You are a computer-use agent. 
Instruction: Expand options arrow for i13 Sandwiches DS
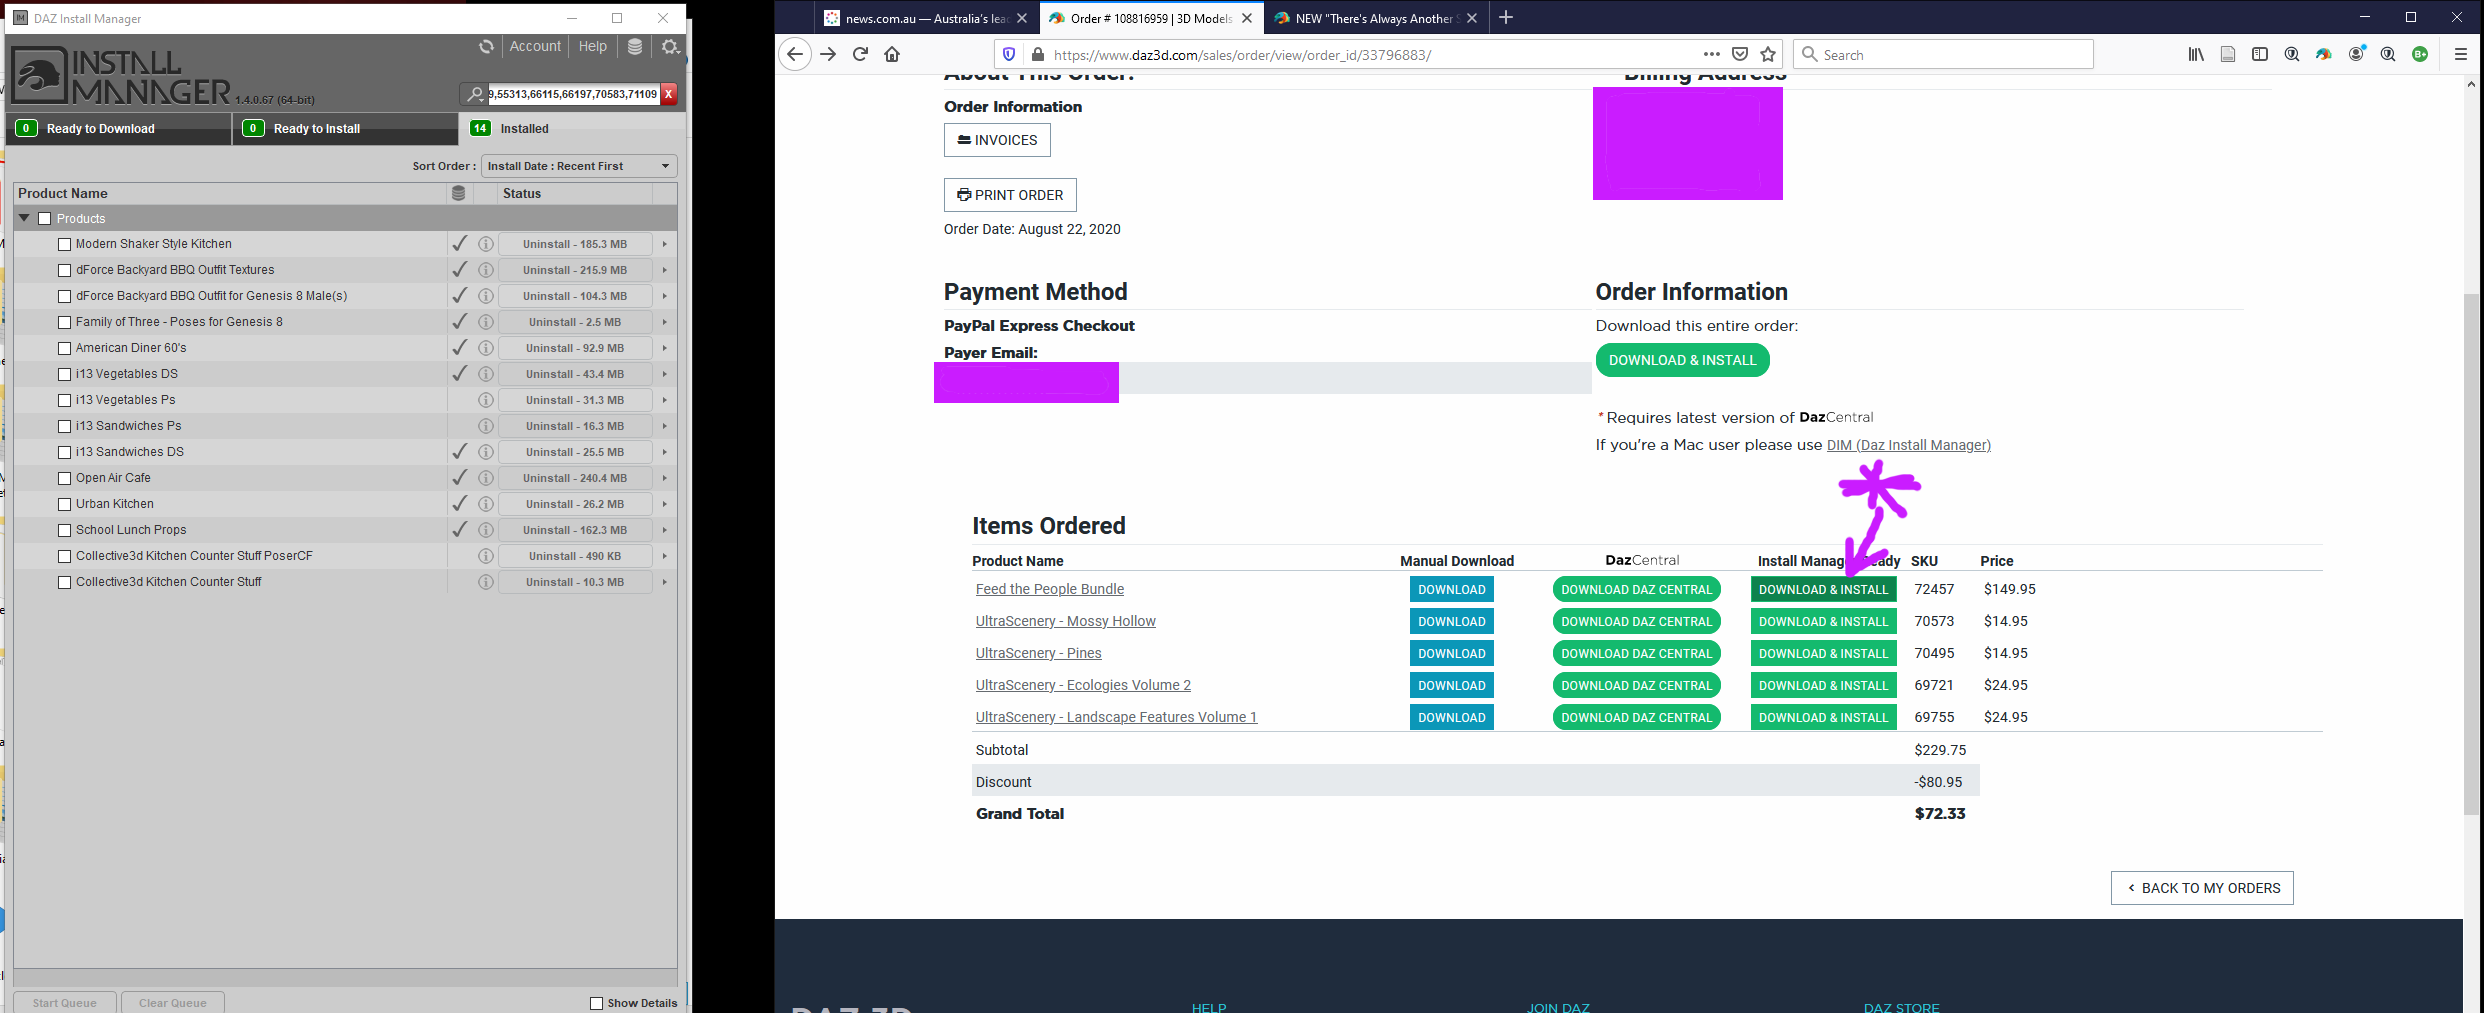[664, 452]
